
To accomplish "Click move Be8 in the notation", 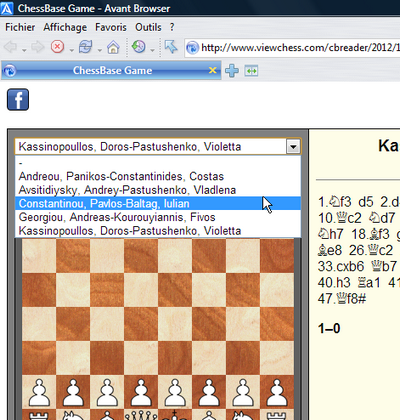I will click(330, 250).
